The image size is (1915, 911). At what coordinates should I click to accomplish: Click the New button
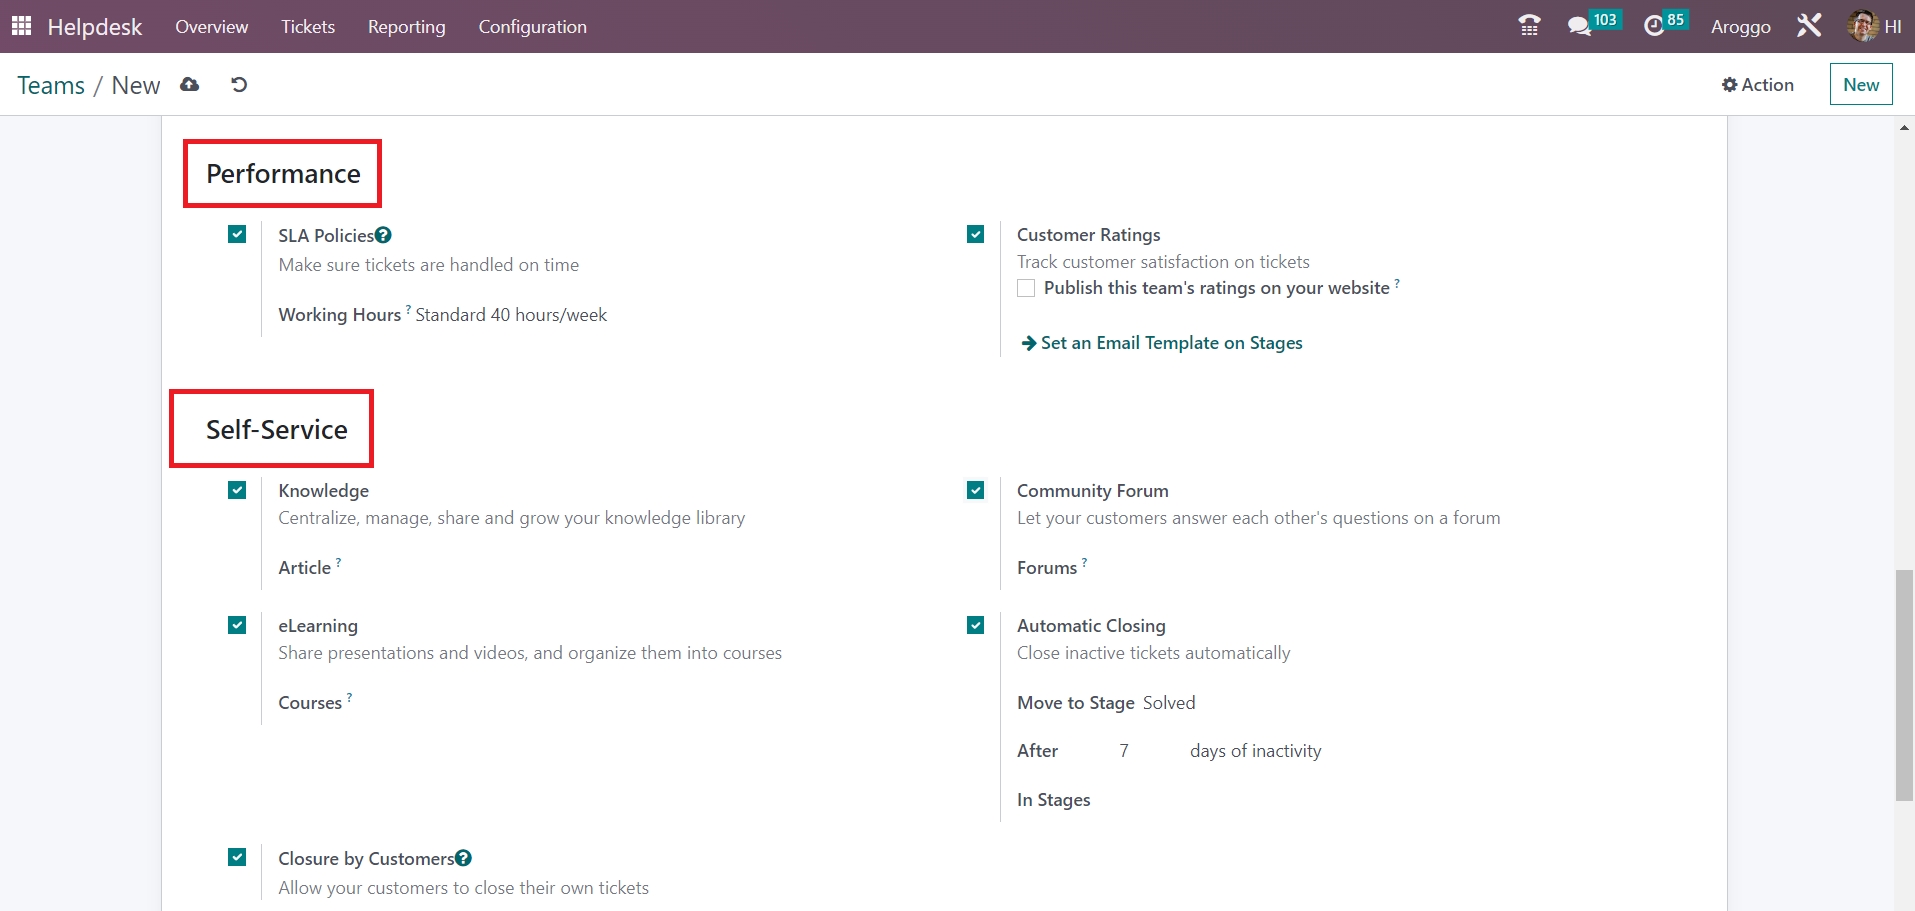pos(1861,85)
